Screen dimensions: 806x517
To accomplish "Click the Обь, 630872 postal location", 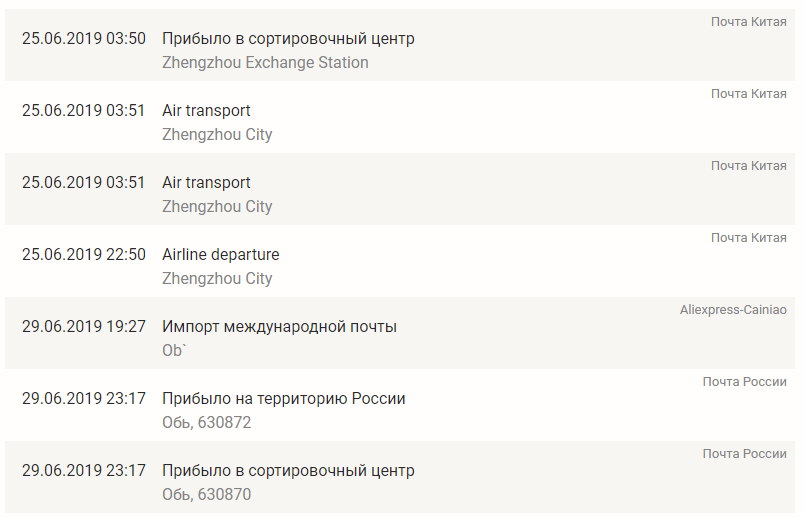I will coord(207,422).
